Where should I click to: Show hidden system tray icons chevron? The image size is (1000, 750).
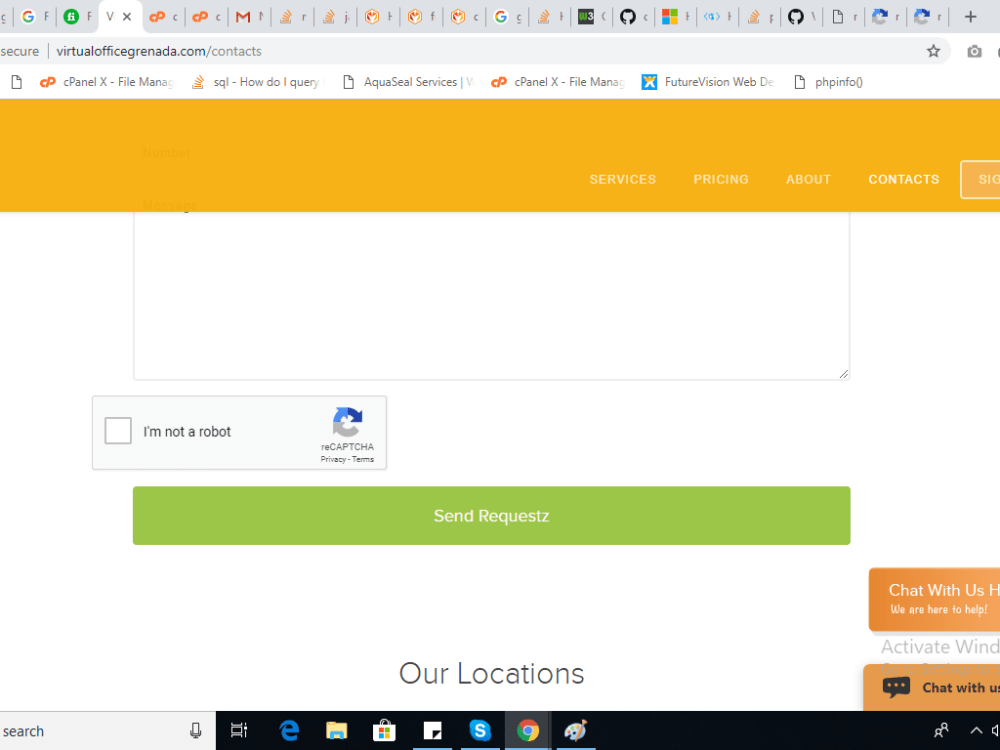[x=976, y=731]
